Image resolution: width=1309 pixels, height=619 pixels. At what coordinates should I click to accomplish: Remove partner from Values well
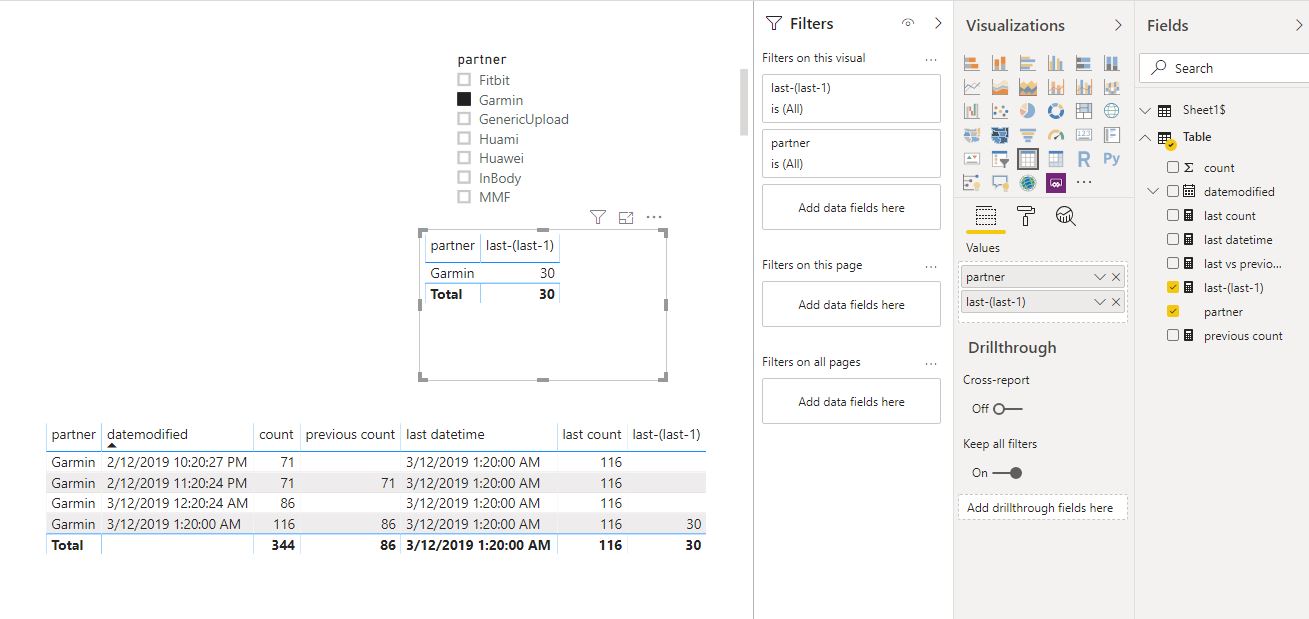[x=1116, y=277]
